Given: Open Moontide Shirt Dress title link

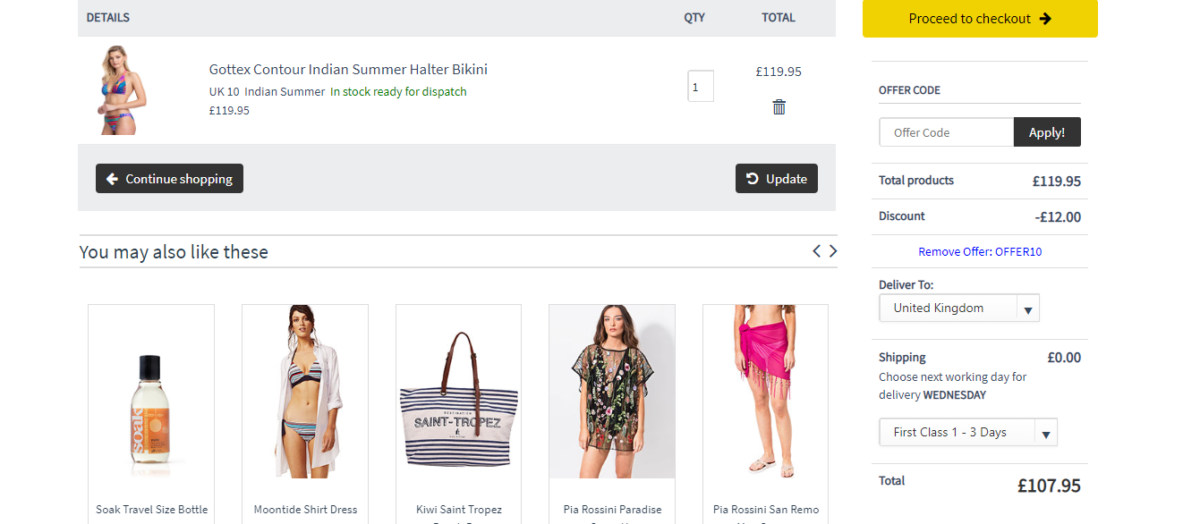Looking at the screenshot, I should coord(305,510).
